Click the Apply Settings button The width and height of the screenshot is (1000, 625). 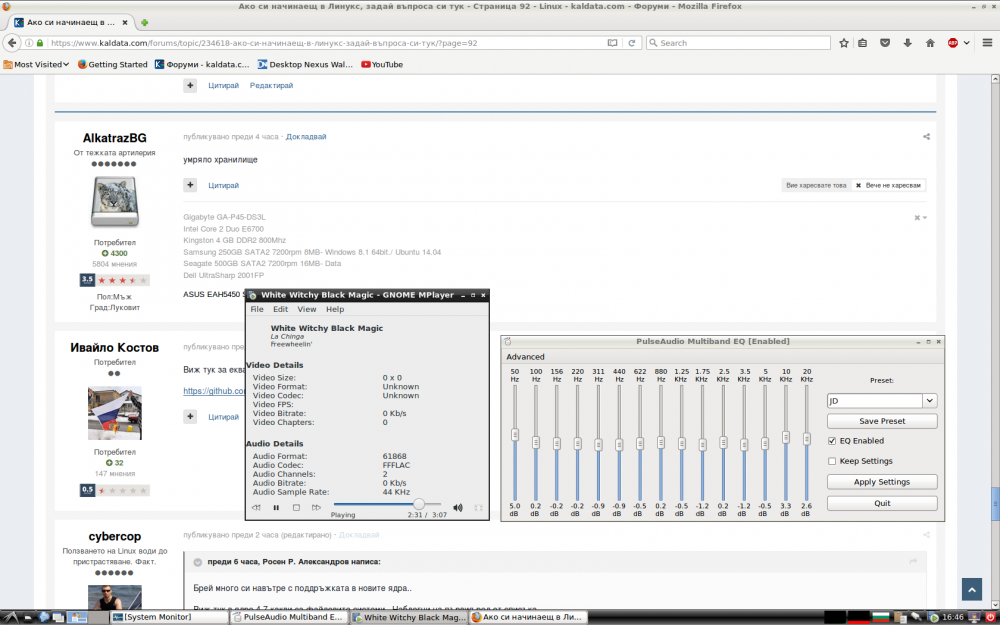pos(882,482)
